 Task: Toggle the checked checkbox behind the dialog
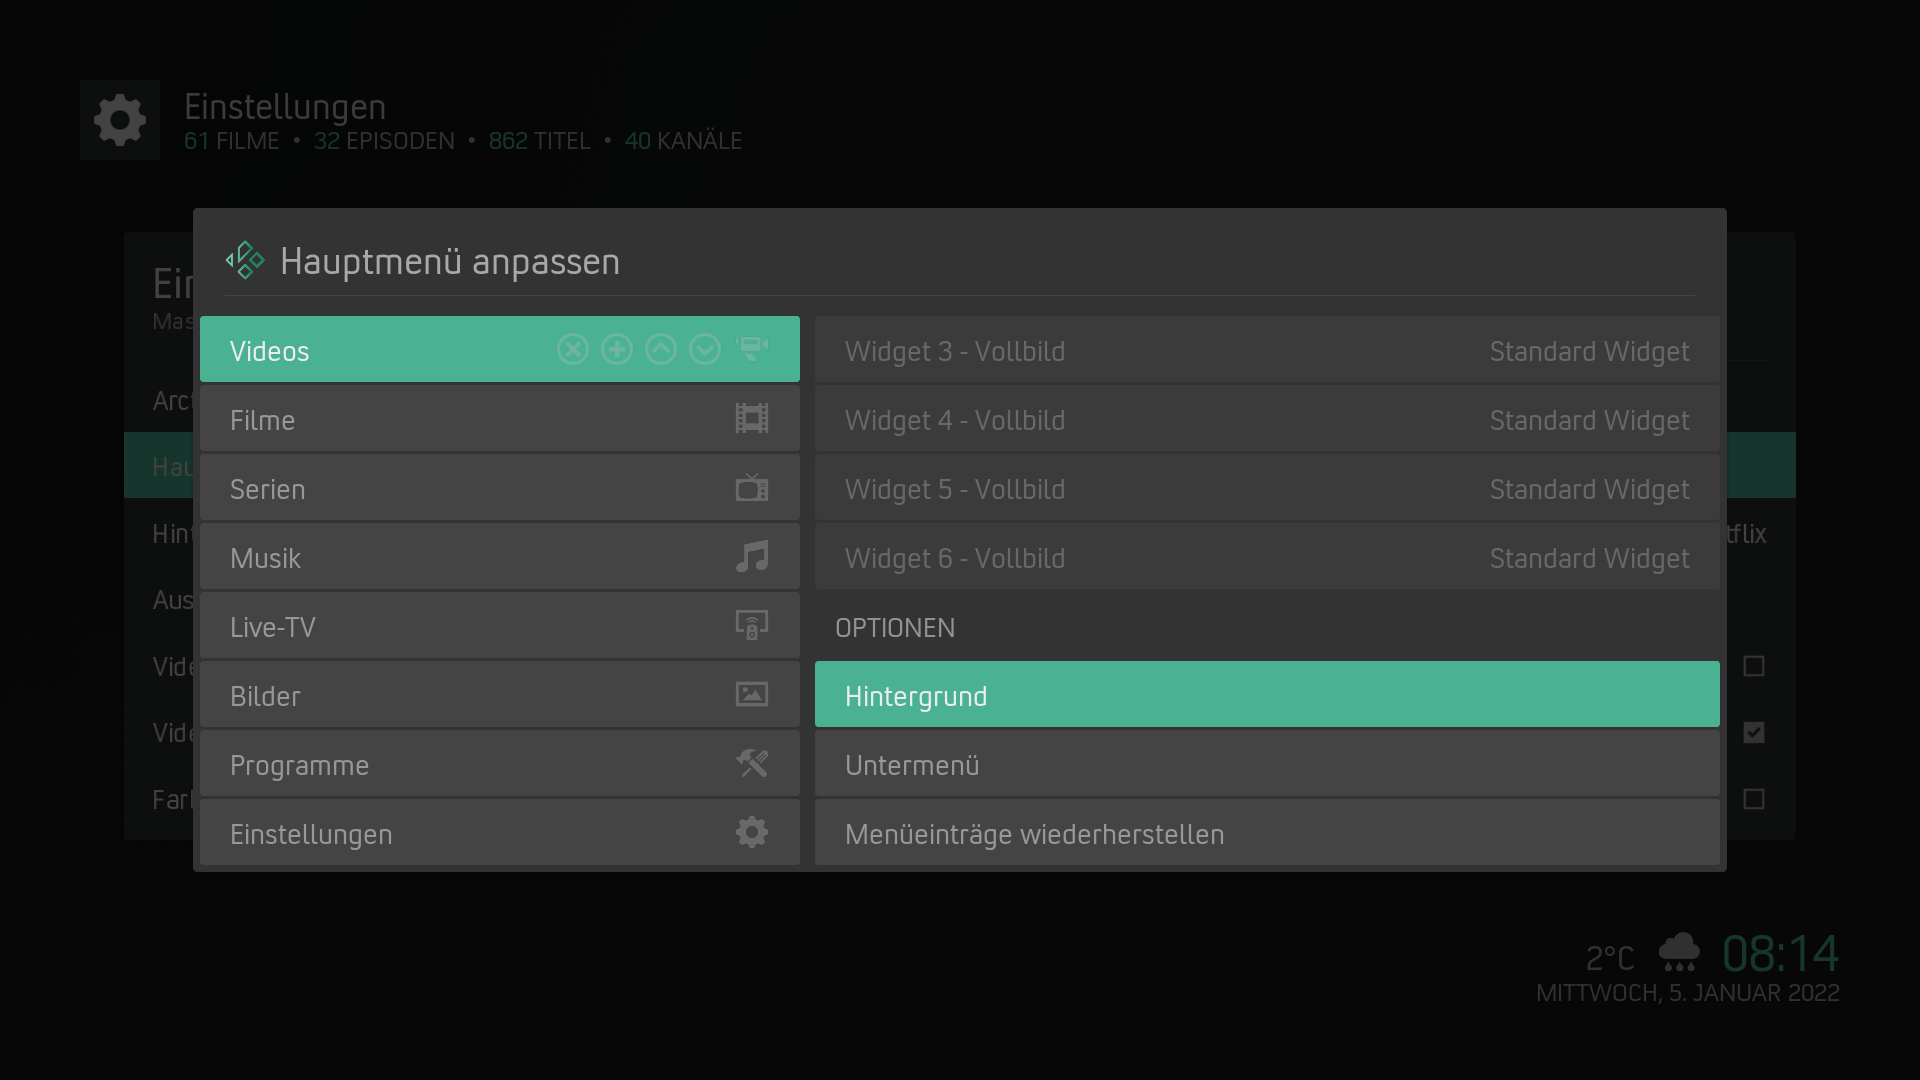[x=1754, y=733]
